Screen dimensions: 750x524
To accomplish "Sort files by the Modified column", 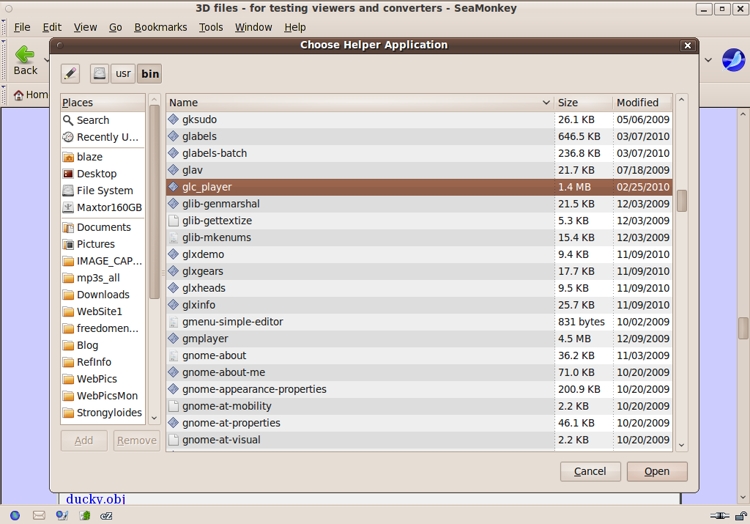I will 642,102.
